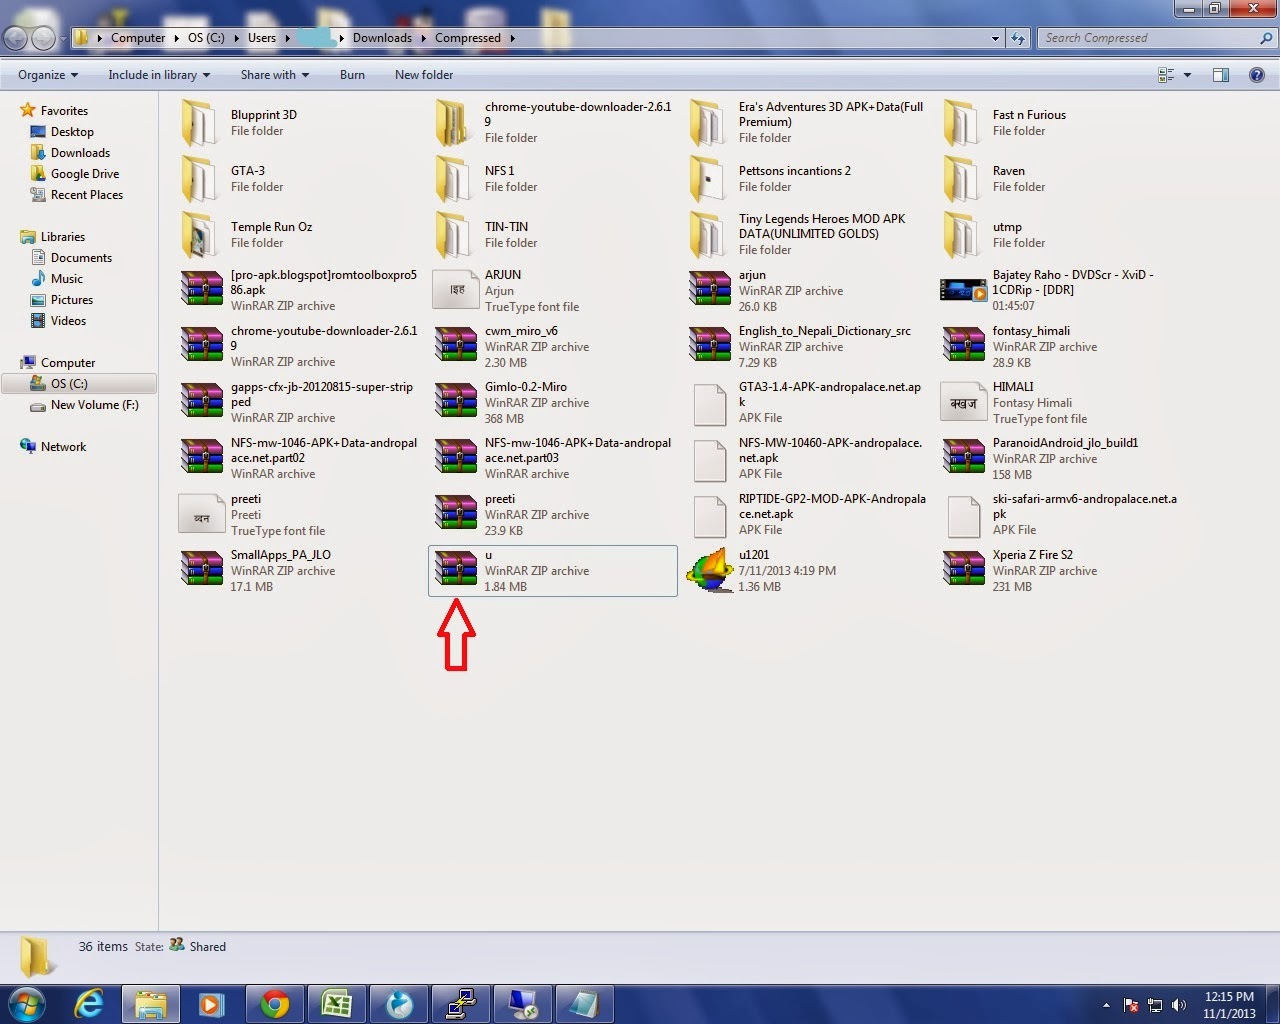Open Google Chrome from the taskbar

[x=275, y=1003]
